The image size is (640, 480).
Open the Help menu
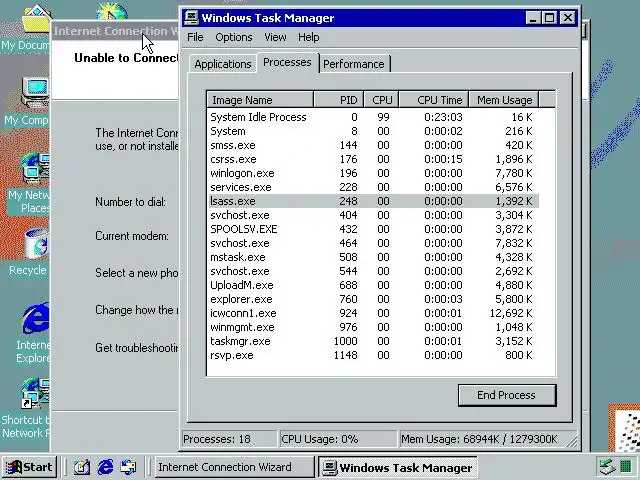click(x=309, y=37)
